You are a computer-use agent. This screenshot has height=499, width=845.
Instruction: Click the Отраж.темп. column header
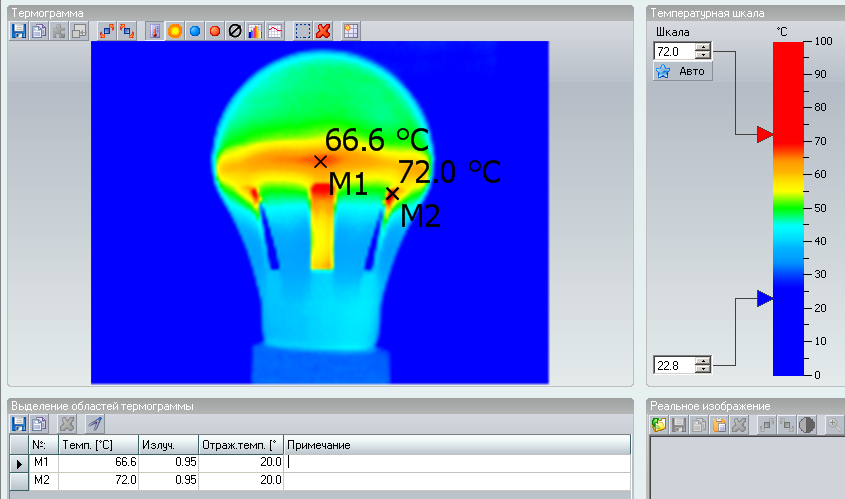[x=241, y=445]
